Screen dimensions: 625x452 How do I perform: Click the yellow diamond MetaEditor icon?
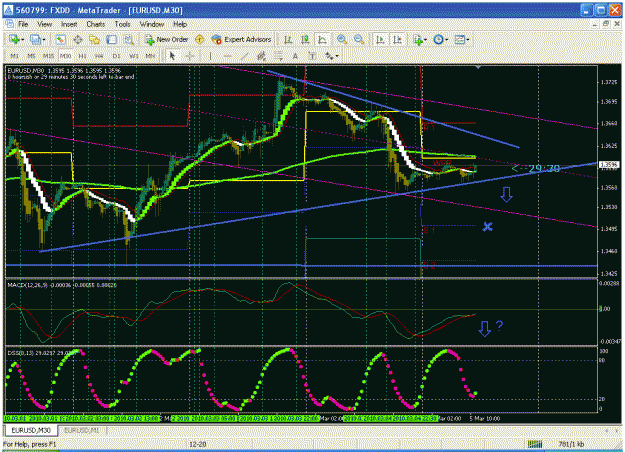pyautogui.click(x=200, y=39)
